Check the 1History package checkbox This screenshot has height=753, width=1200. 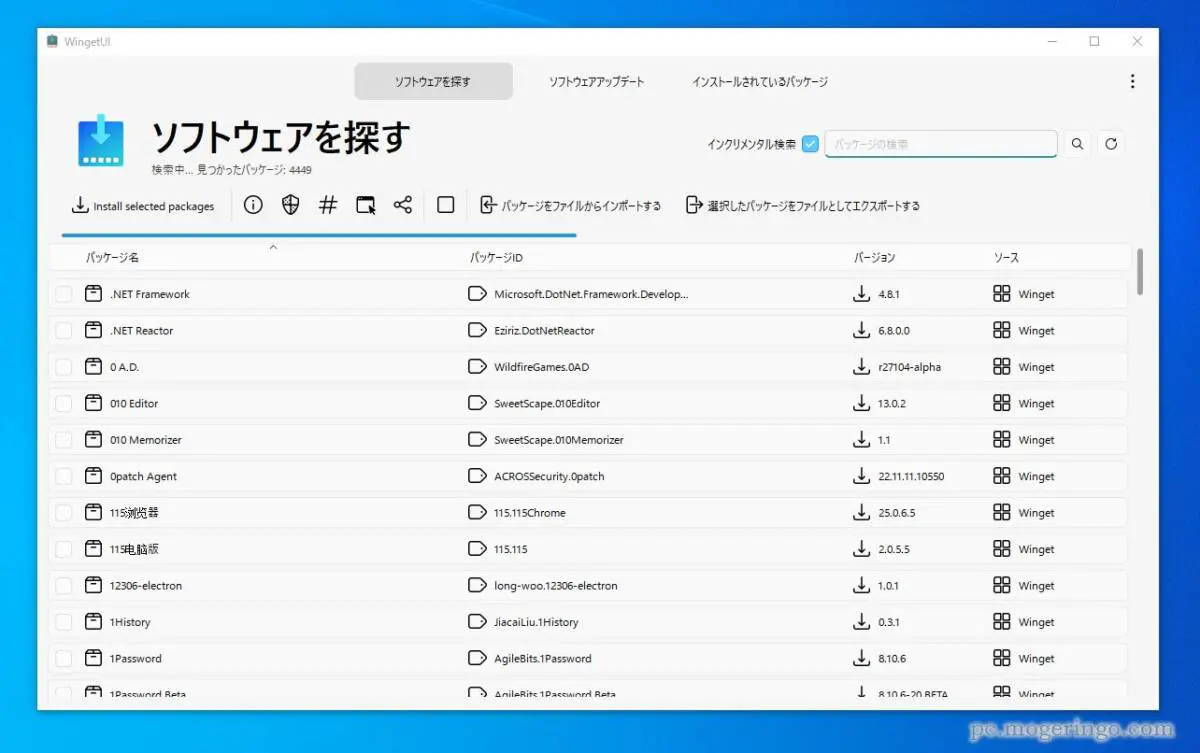[x=64, y=622]
